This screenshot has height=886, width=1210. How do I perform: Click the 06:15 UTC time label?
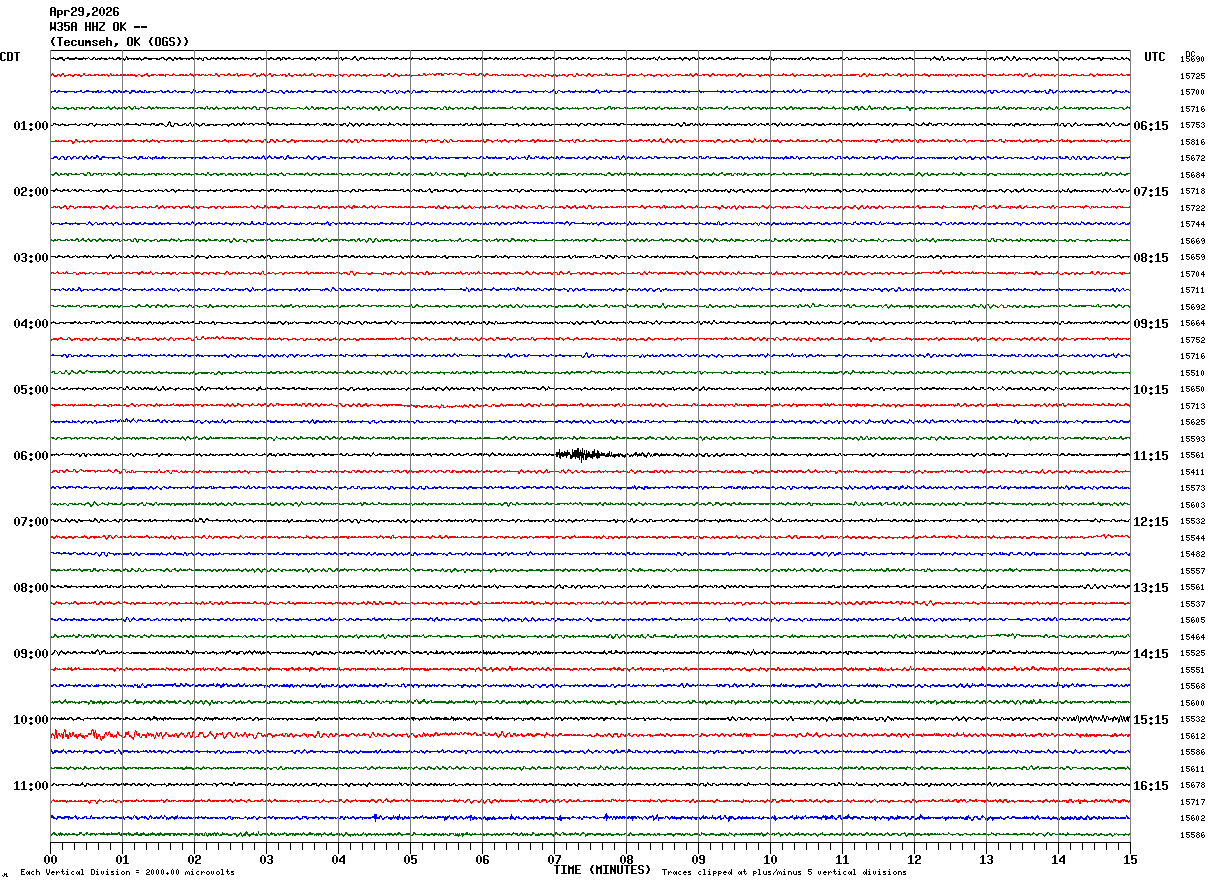click(1150, 126)
